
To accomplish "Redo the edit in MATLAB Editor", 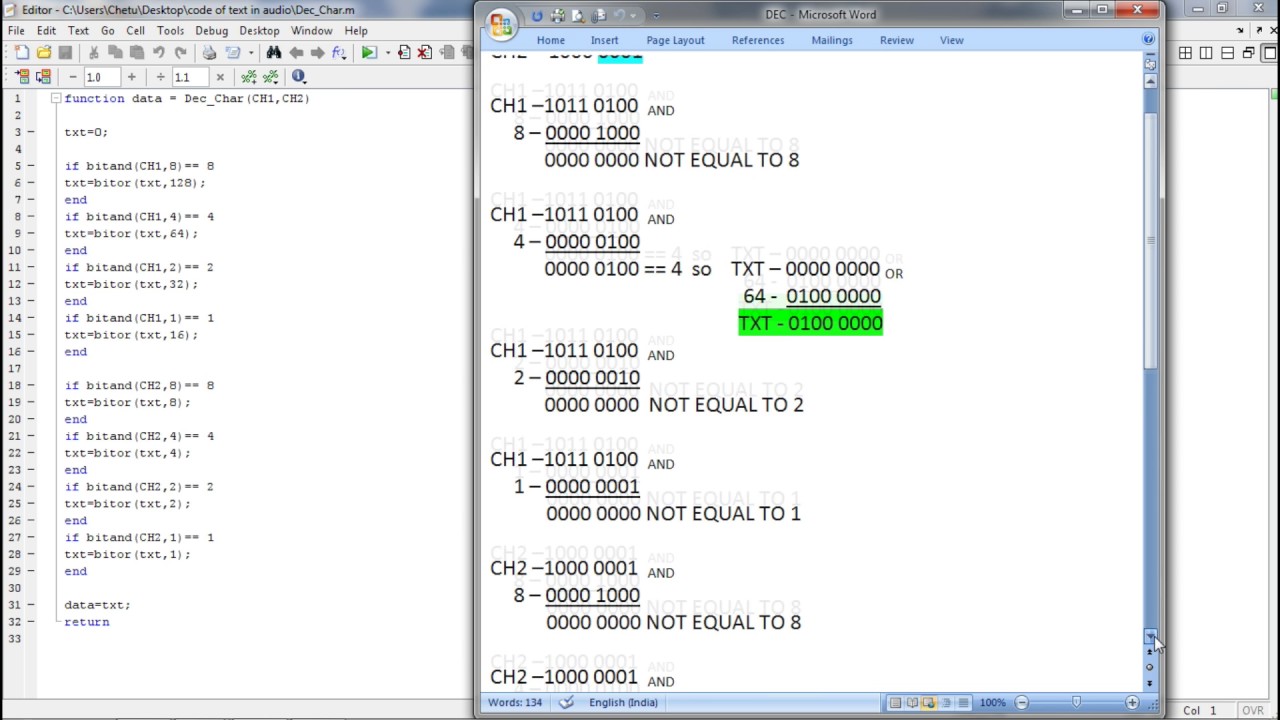I will [181, 53].
